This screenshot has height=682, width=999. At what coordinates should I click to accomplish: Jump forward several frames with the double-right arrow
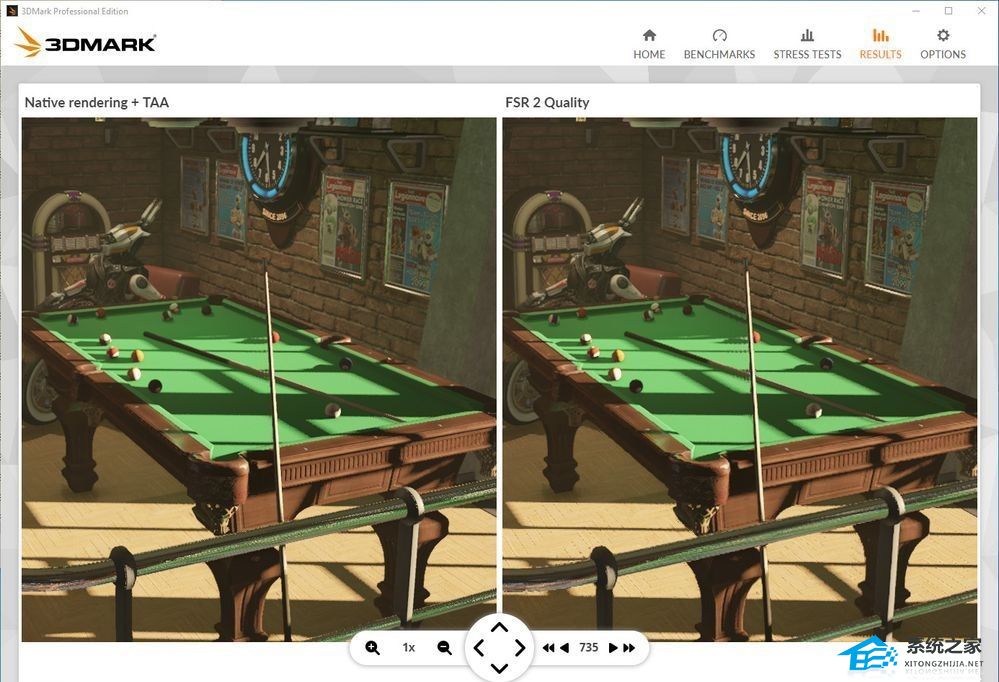coord(629,648)
